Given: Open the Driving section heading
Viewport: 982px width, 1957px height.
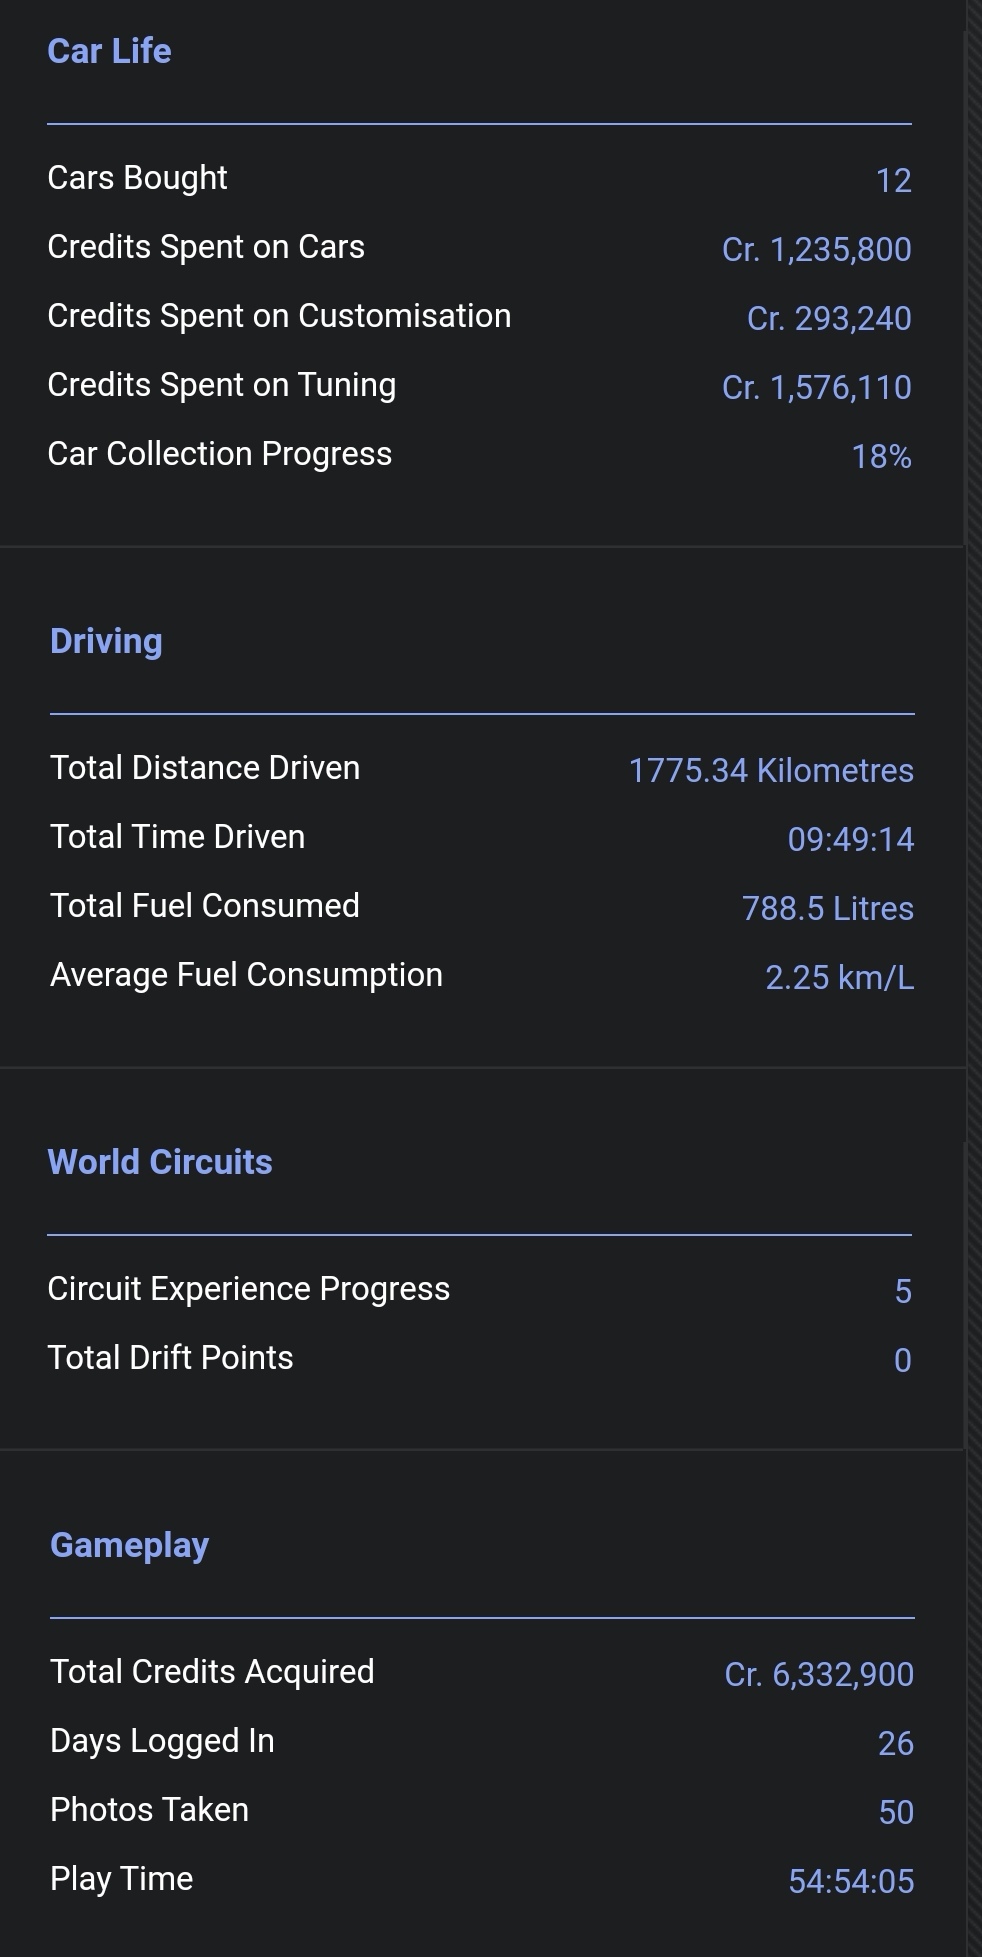Looking at the screenshot, I should coord(106,641).
